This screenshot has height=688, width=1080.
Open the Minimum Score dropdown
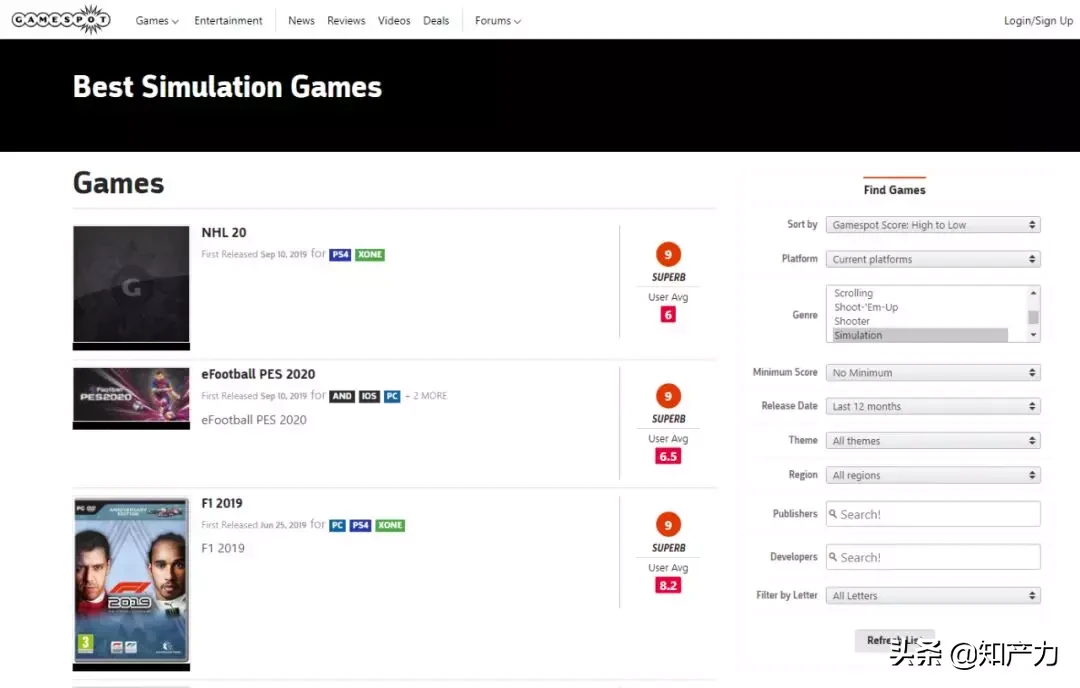tap(933, 373)
